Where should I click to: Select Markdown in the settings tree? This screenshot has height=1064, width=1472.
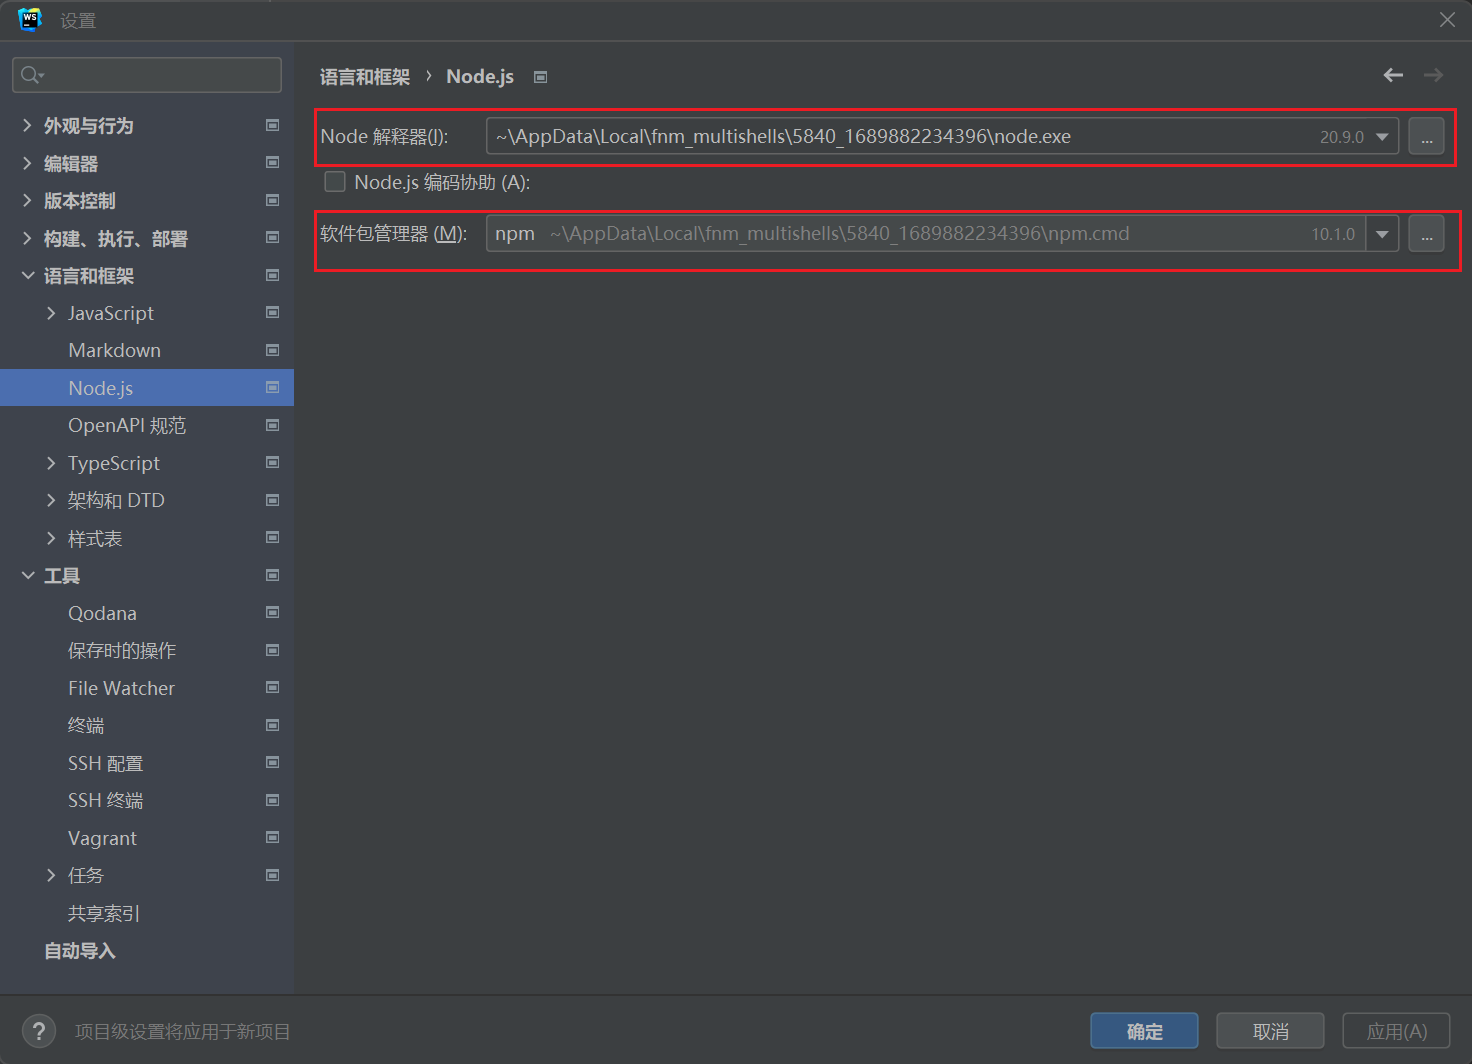114,350
